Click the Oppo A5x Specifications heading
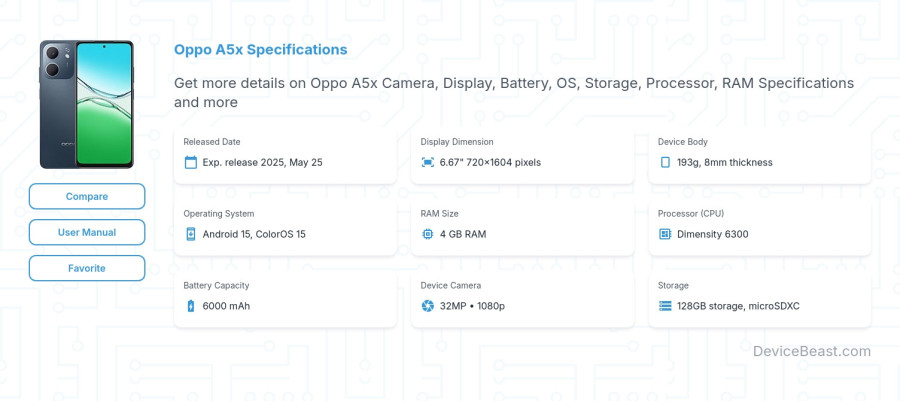The image size is (900, 401). [261, 49]
